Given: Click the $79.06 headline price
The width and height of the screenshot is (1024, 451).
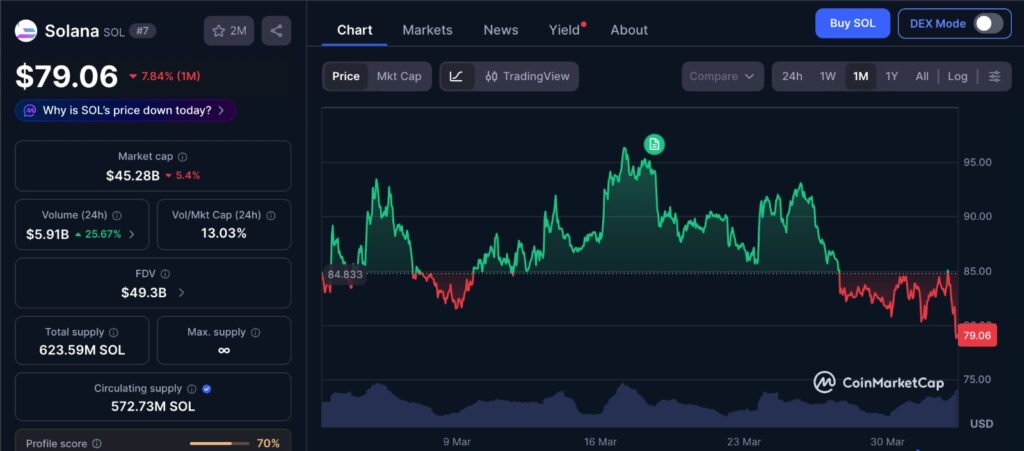Looking at the screenshot, I should pos(67,76).
